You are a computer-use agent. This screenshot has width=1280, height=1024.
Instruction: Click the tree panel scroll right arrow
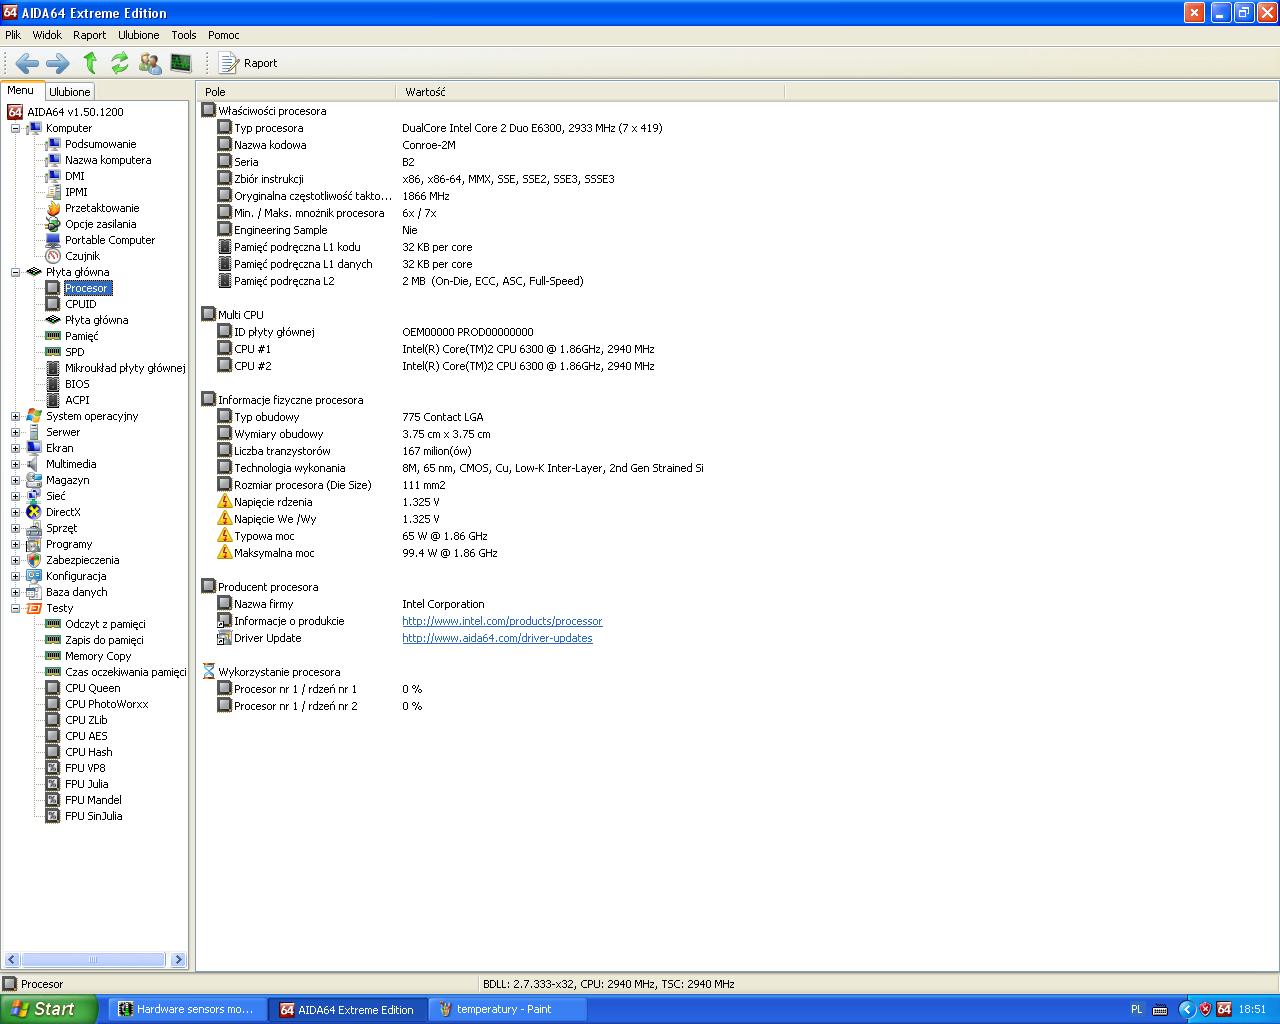point(179,960)
